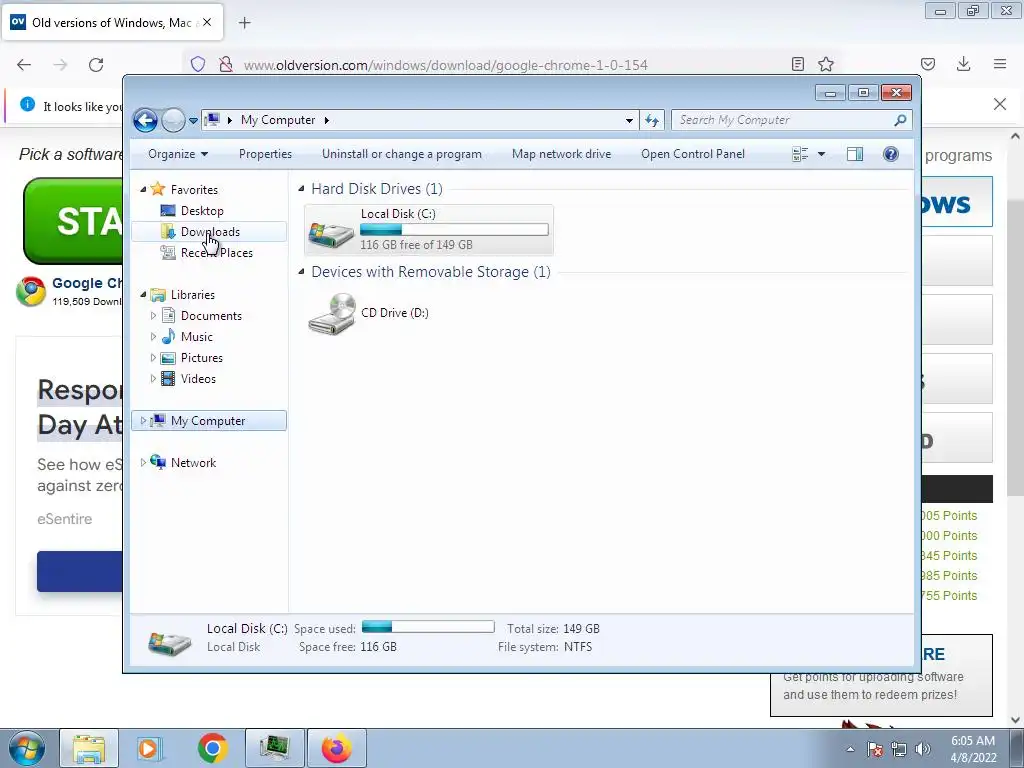1024x768 pixels.
Task: Click Space used bar in details pane
Action: pyautogui.click(x=428, y=628)
